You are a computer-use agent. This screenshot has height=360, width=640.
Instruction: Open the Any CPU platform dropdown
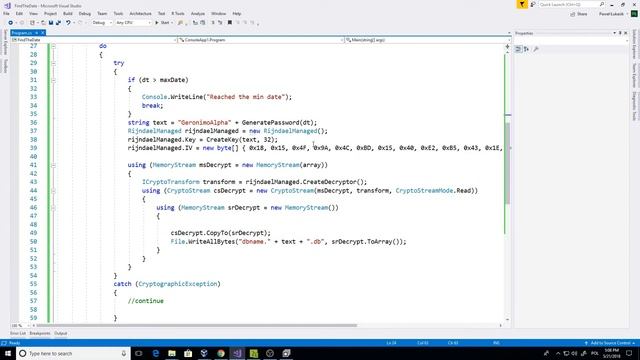click(133, 23)
